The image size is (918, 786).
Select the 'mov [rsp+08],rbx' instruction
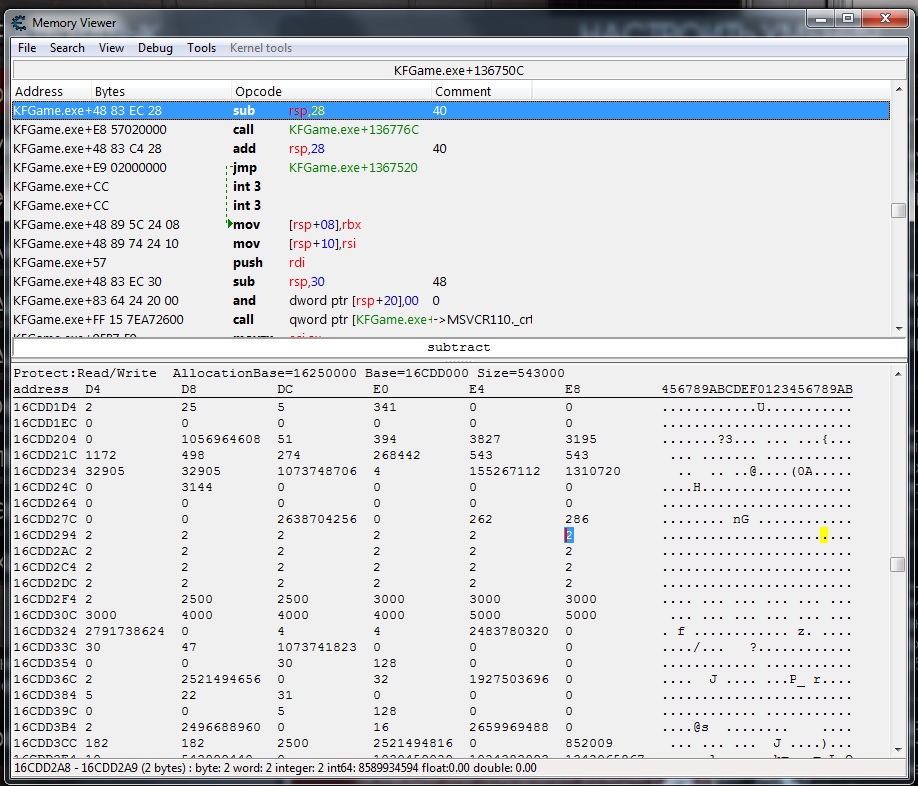coord(451,225)
